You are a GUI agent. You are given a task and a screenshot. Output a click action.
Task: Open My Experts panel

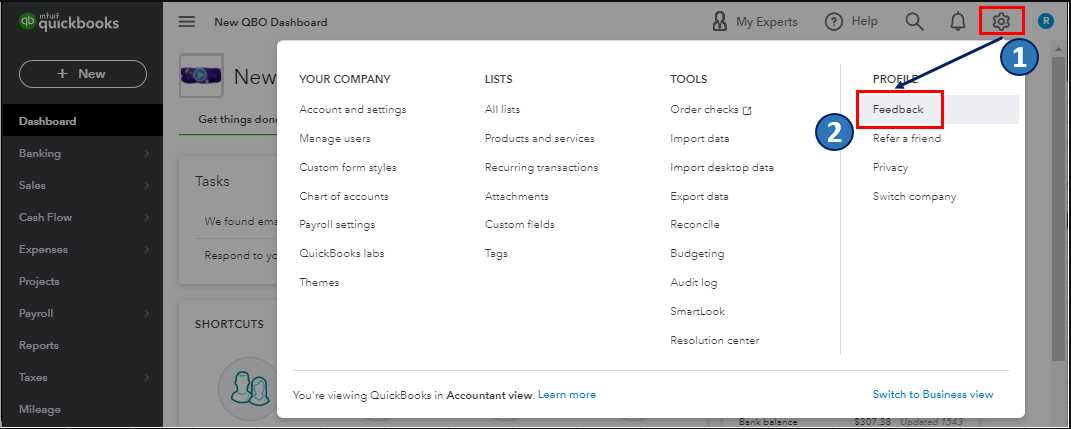coord(754,21)
